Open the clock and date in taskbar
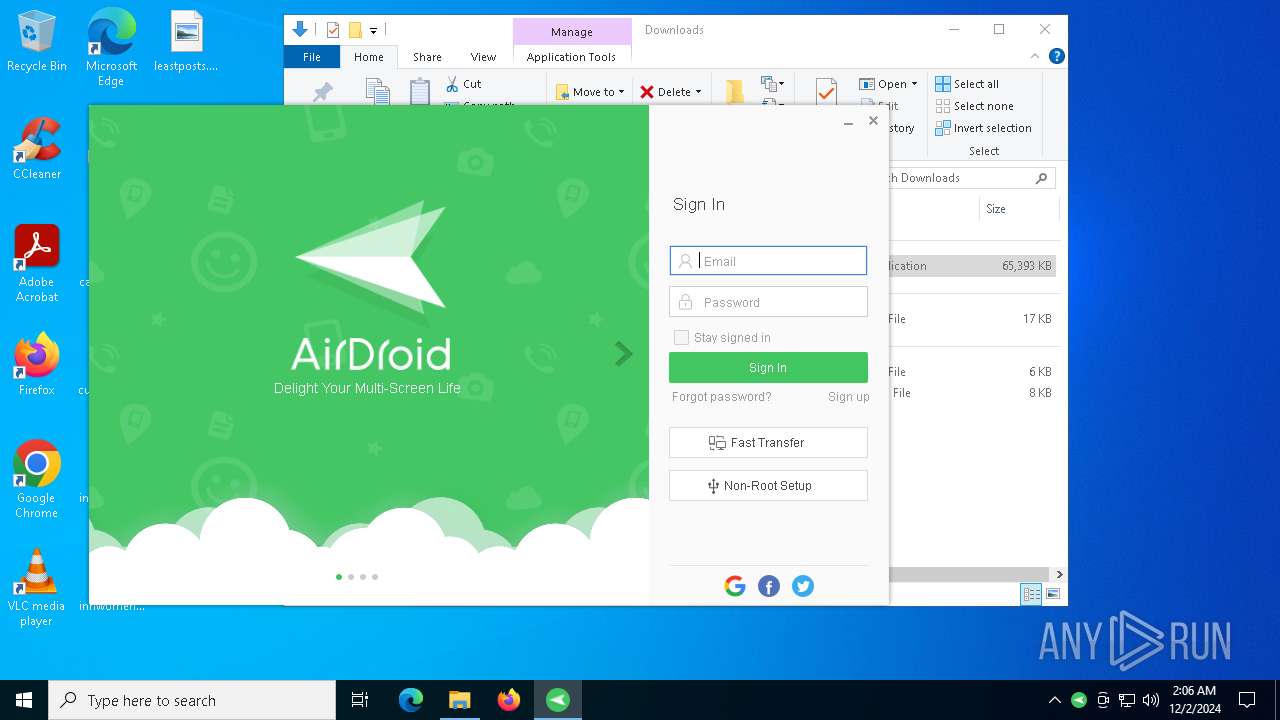This screenshot has height=720, width=1280. [1193, 700]
